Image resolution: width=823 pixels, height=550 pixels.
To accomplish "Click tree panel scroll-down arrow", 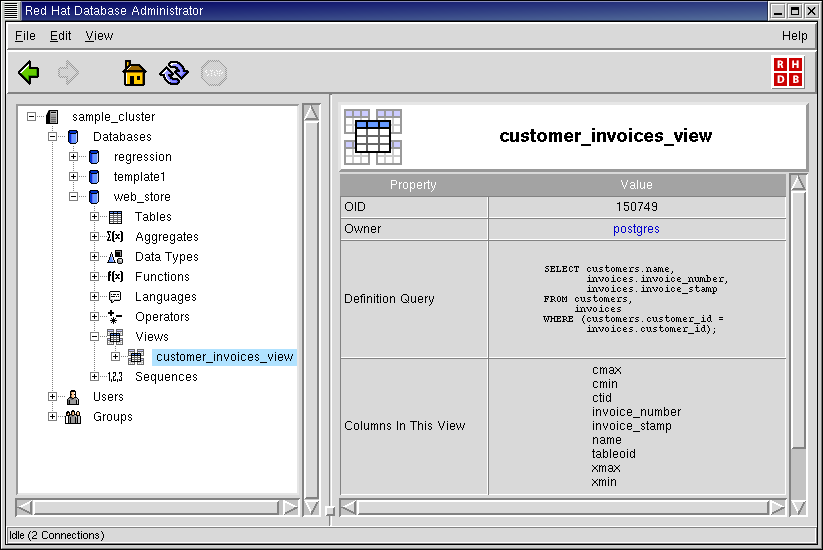I will point(311,507).
